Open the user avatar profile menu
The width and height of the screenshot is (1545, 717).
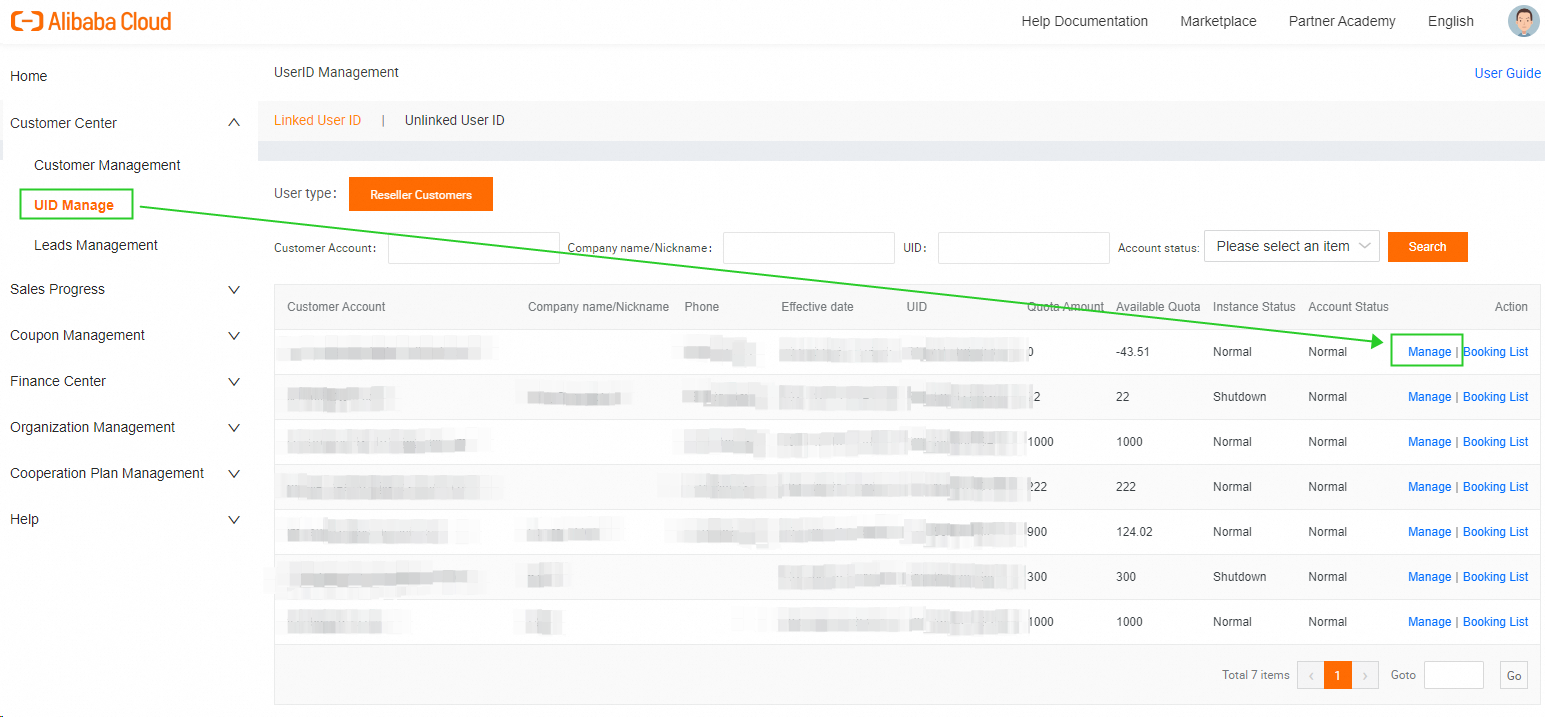coord(1523,21)
